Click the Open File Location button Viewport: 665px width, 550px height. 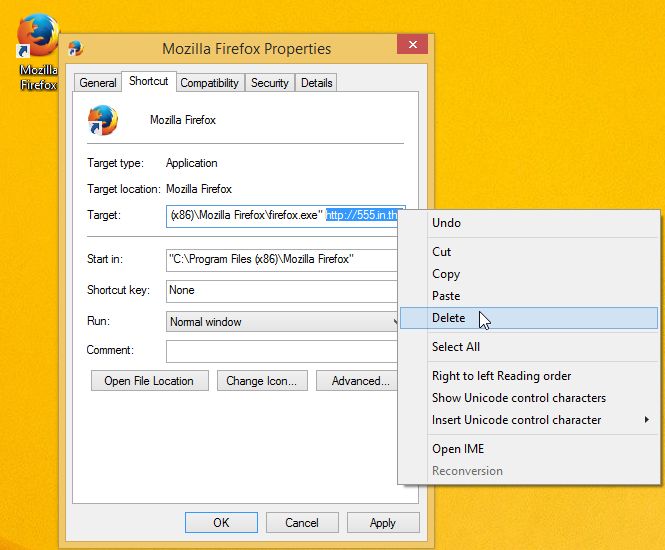click(x=149, y=380)
